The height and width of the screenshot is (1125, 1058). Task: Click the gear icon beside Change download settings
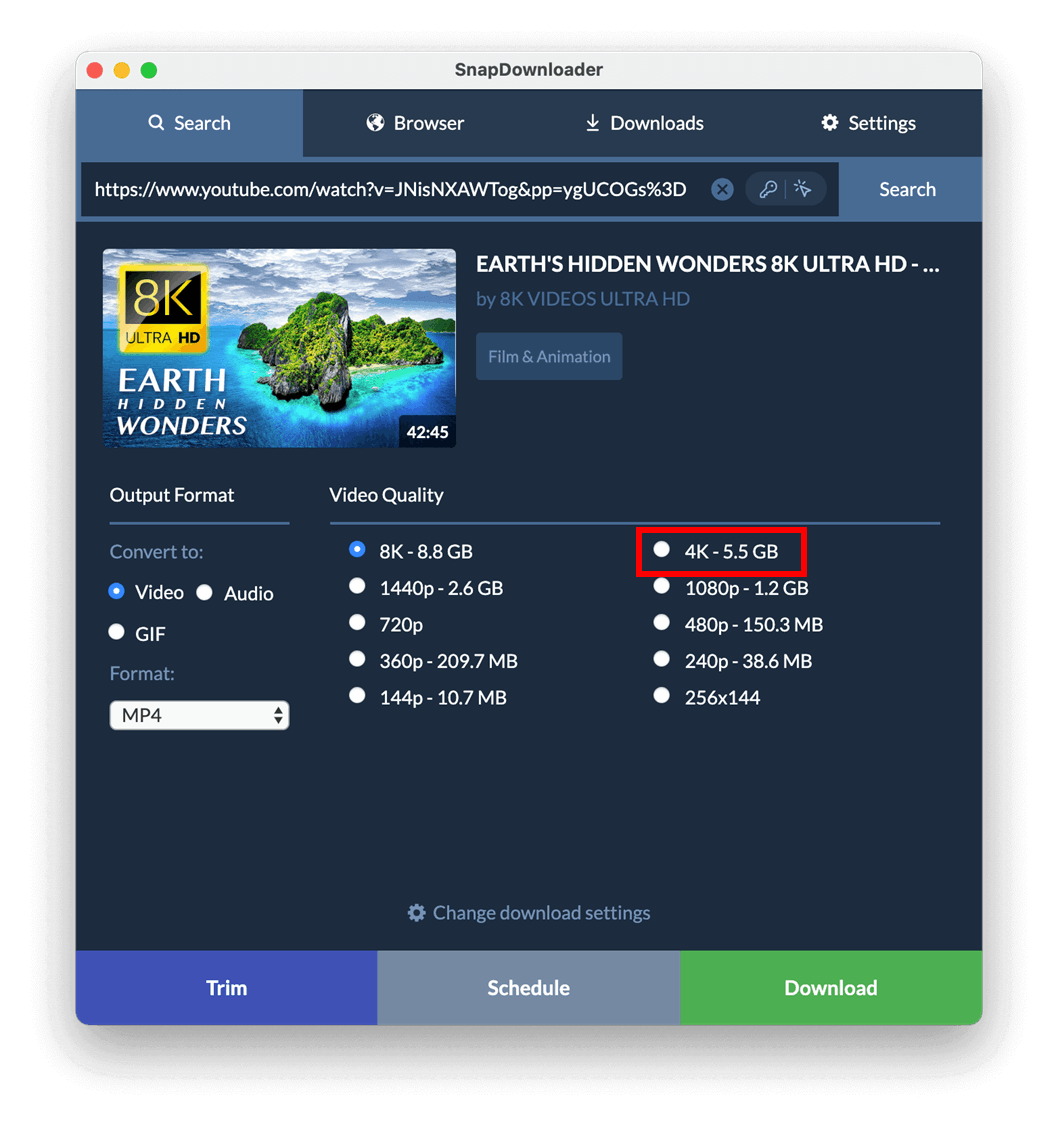click(417, 913)
